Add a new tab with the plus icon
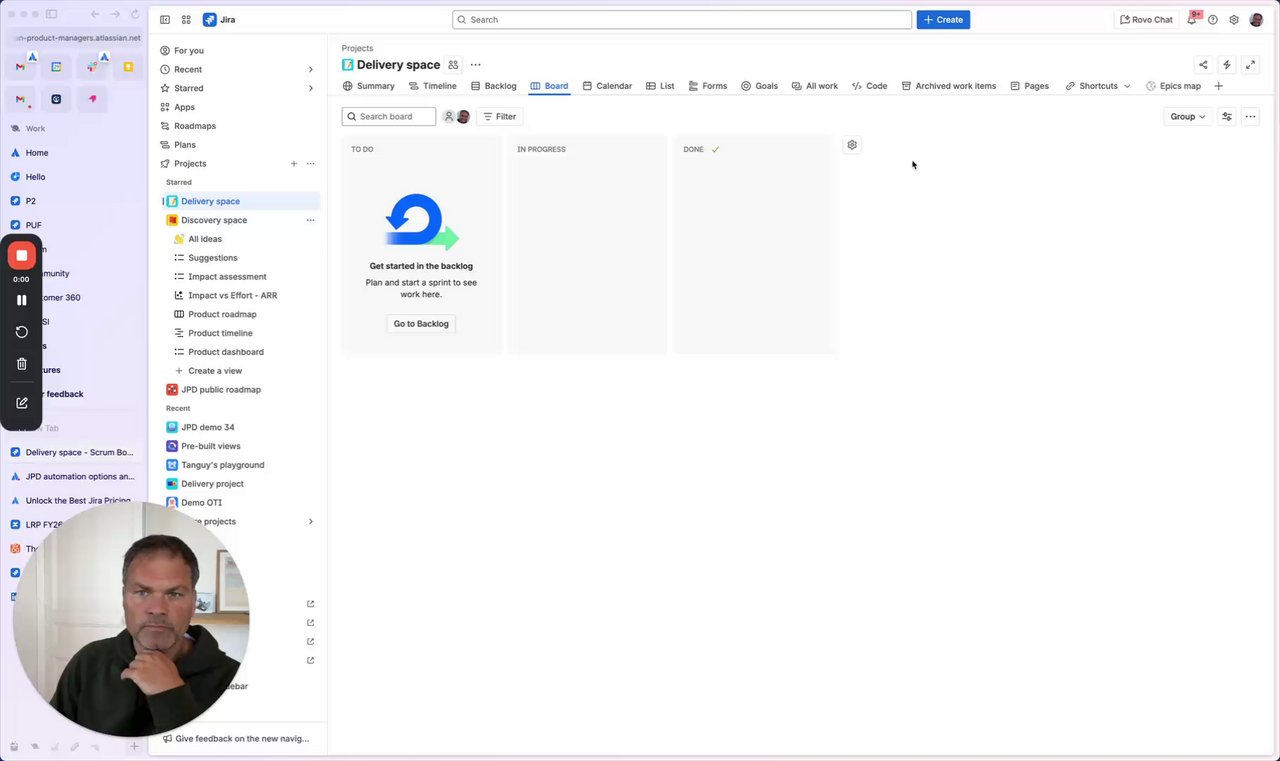Image resolution: width=1280 pixels, height=761 pixels. [1218, 86]
